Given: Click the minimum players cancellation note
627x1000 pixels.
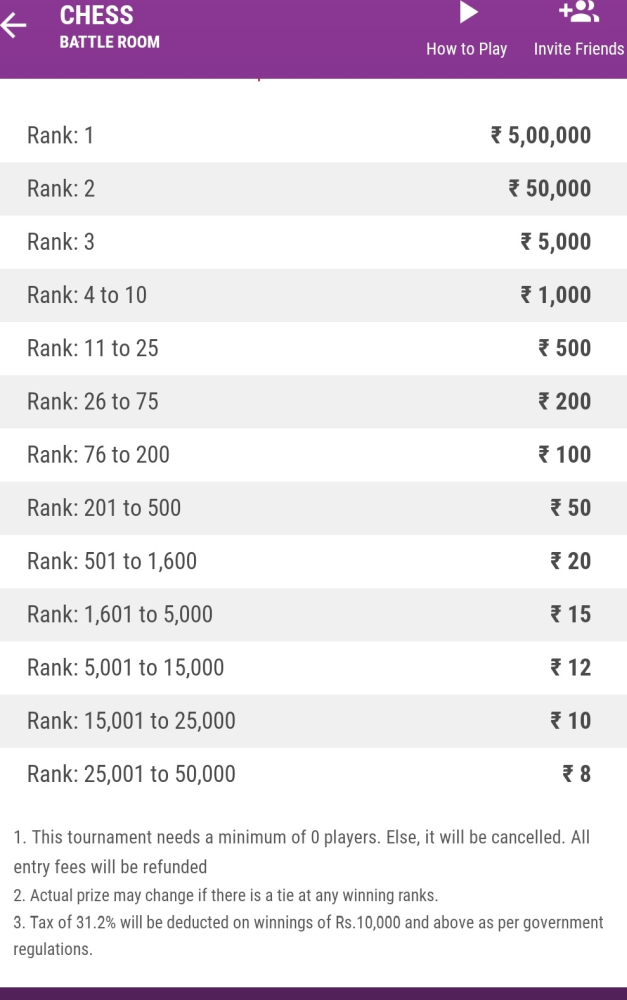Looking at the screenshot, I should pos(302,852).
